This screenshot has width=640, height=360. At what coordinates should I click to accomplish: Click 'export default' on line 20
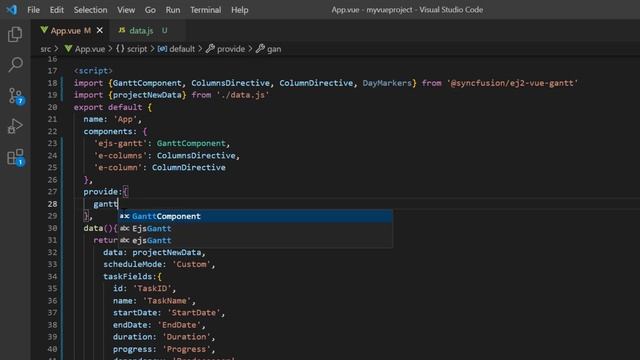(x=108, y=107)
